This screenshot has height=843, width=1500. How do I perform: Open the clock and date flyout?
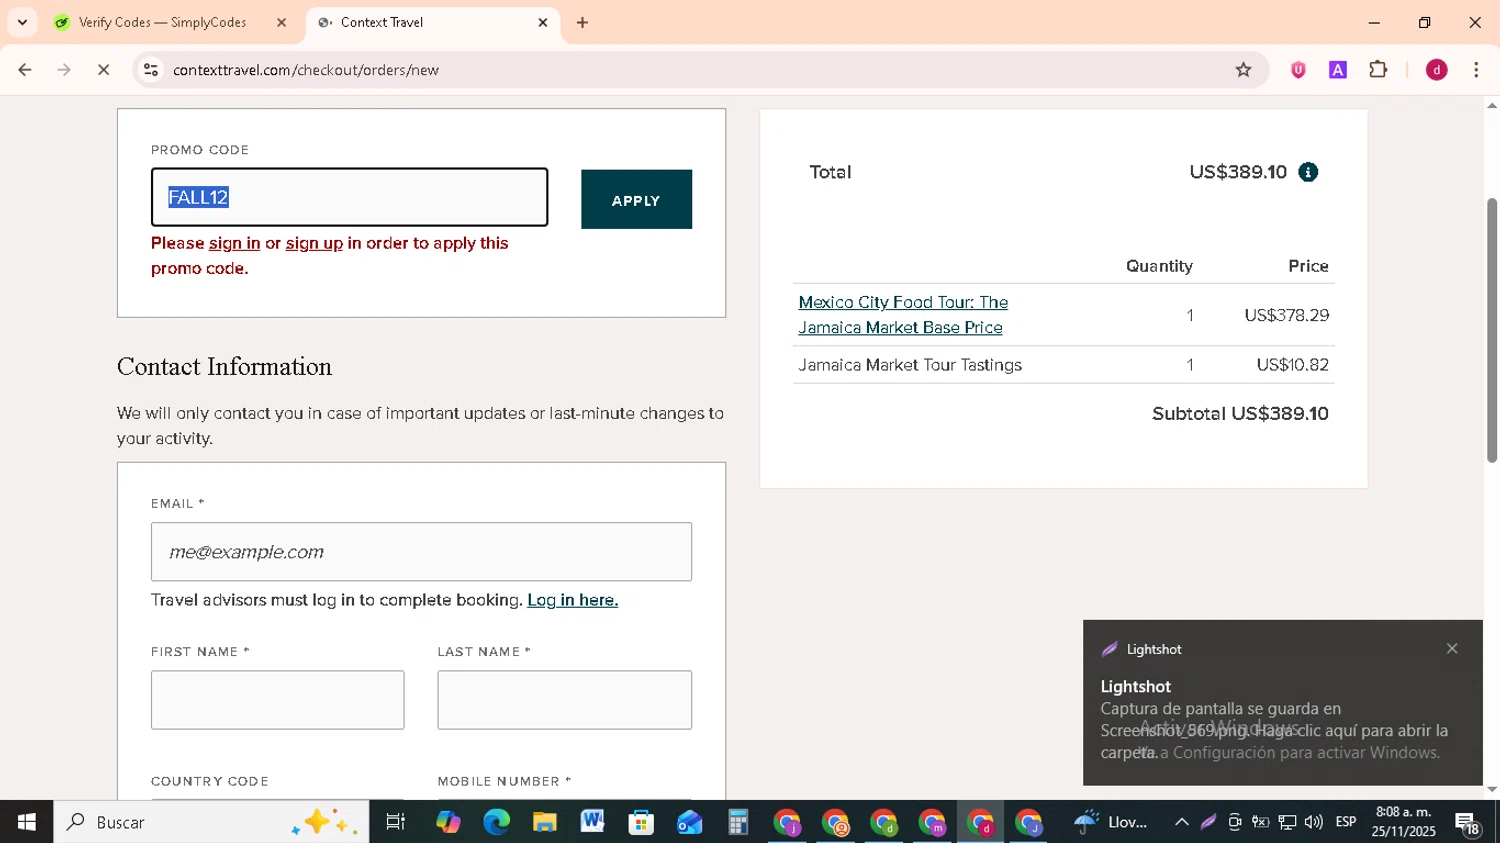click(1403, 822)
